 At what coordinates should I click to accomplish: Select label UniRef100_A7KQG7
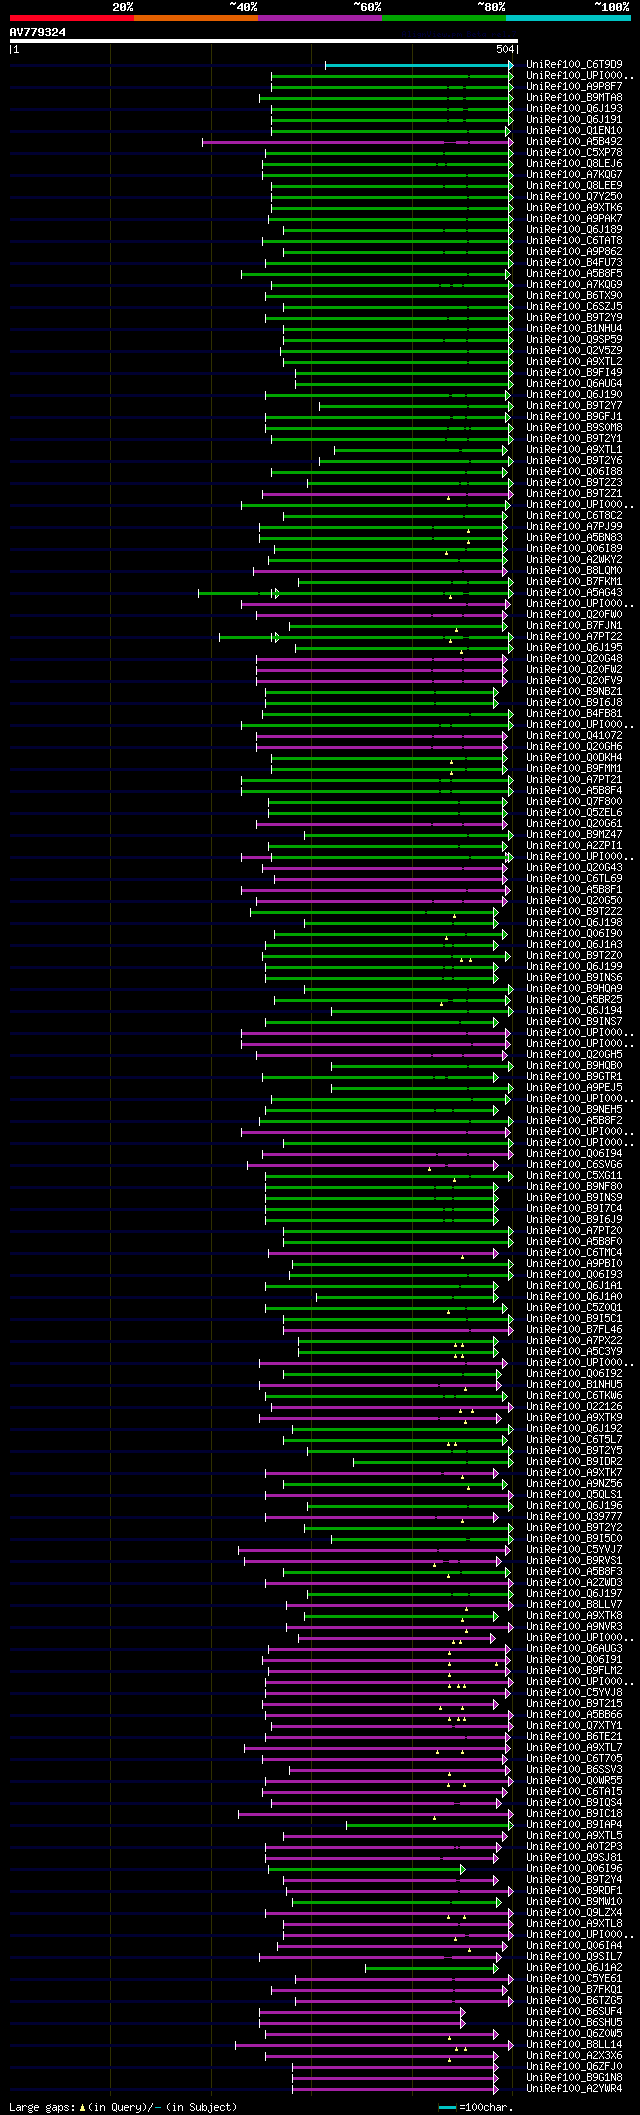point(574,175)
